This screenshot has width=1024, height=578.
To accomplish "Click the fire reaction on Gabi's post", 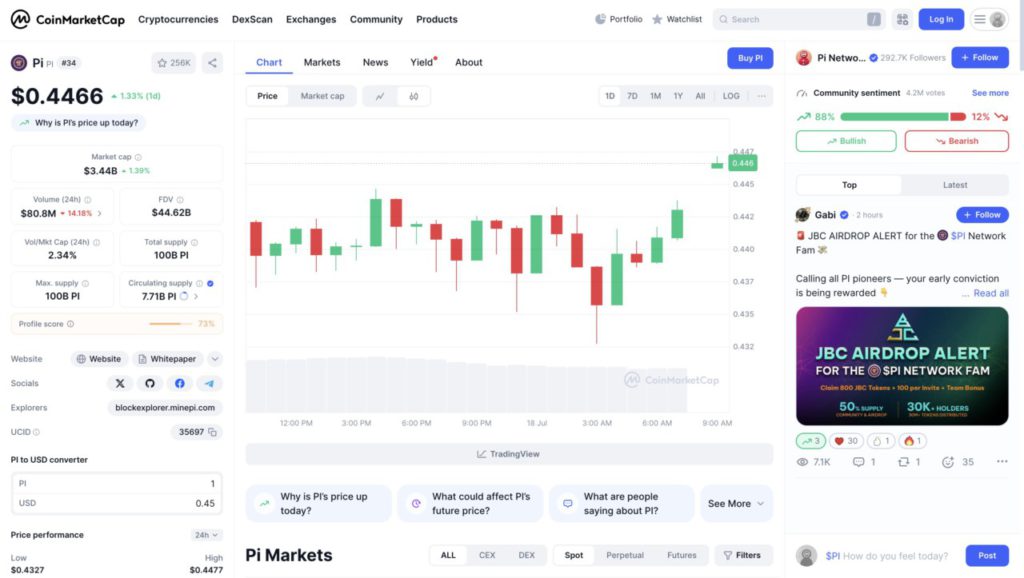I will pos(913,441).
